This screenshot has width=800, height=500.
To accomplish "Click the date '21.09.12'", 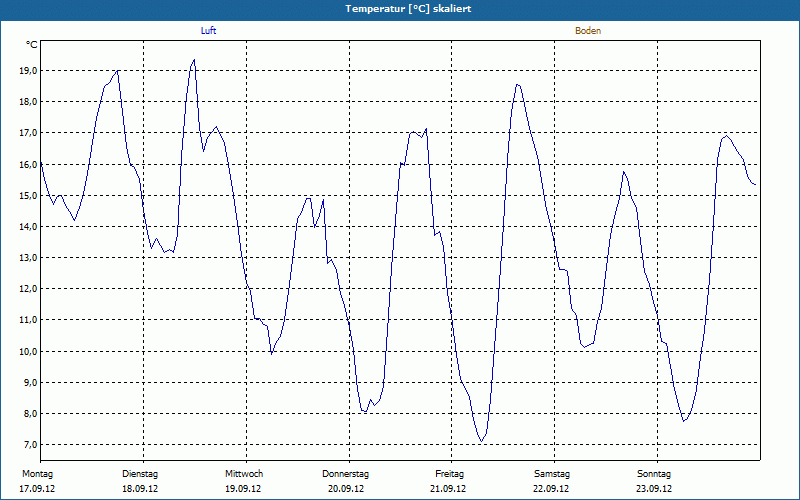I will tap(448, 489).
